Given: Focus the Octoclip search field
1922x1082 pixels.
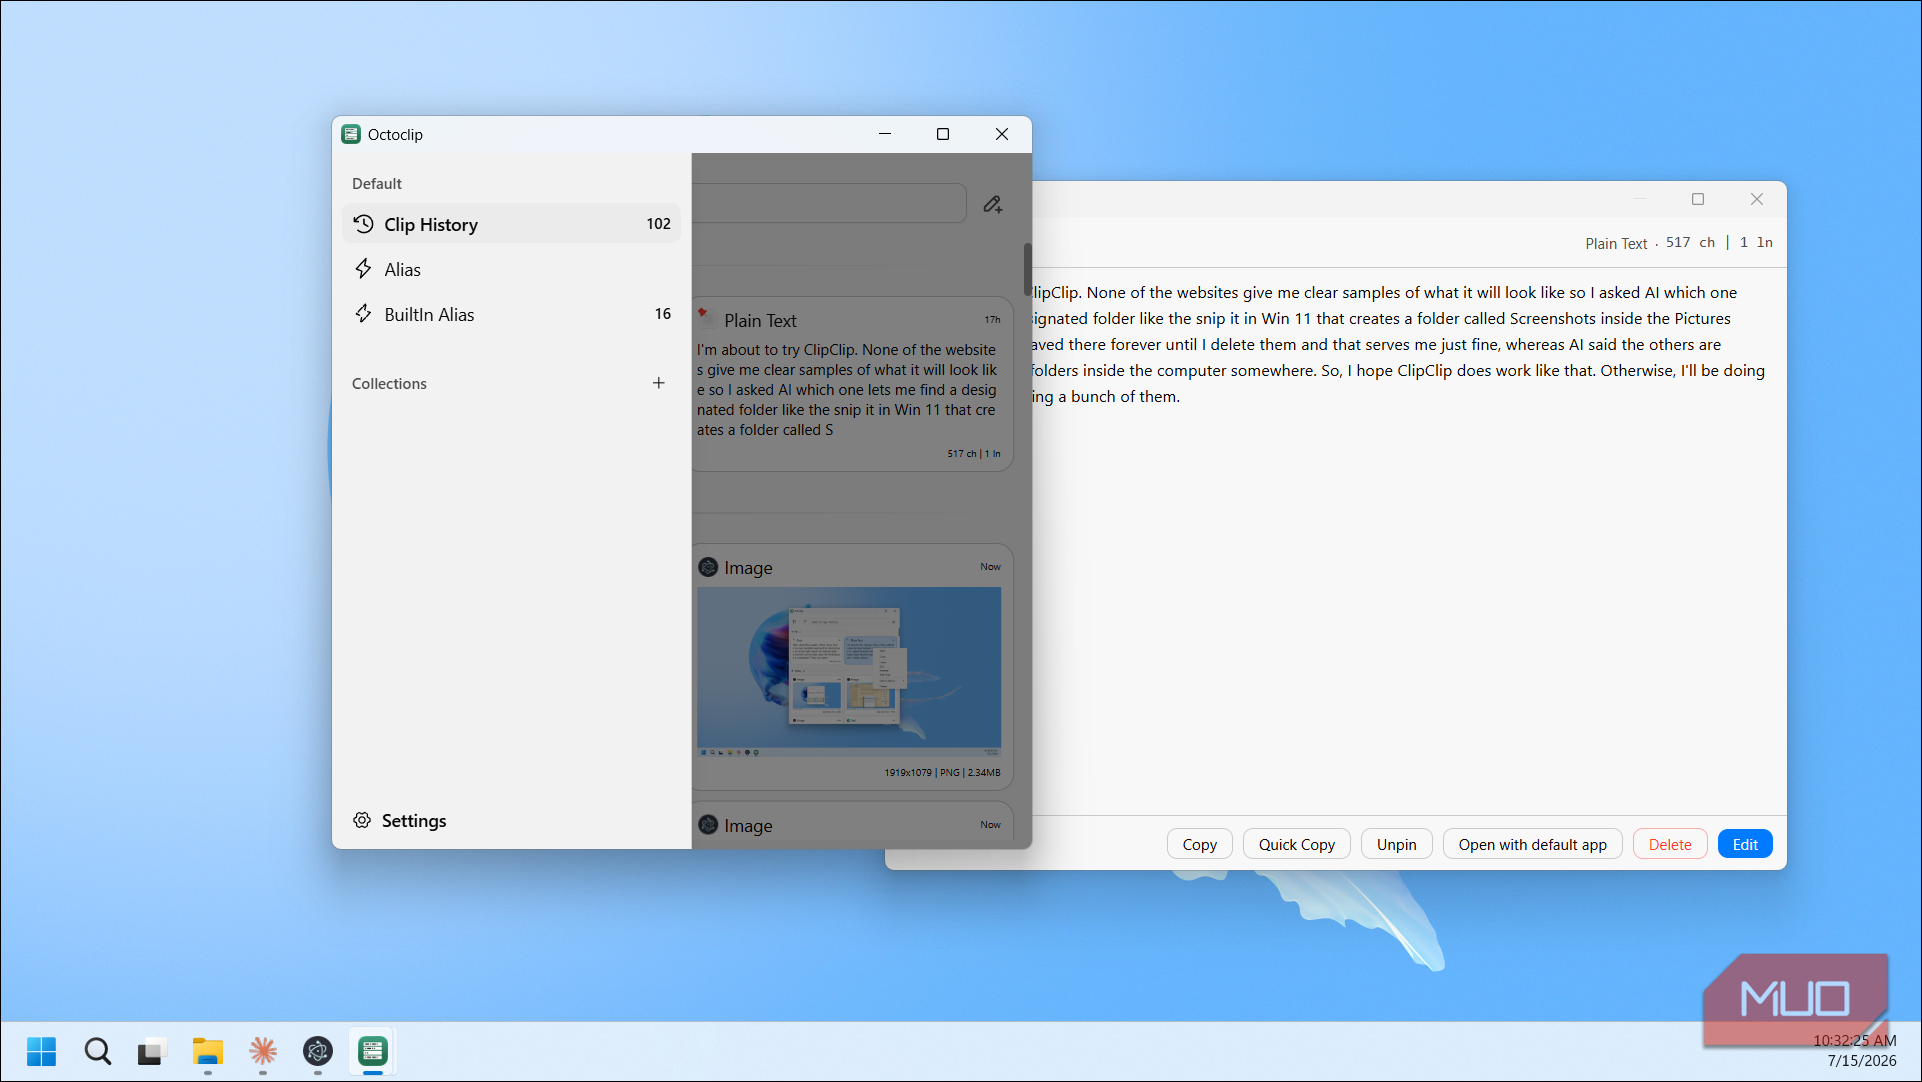Looking at the screenshot, I should (829, 203).
